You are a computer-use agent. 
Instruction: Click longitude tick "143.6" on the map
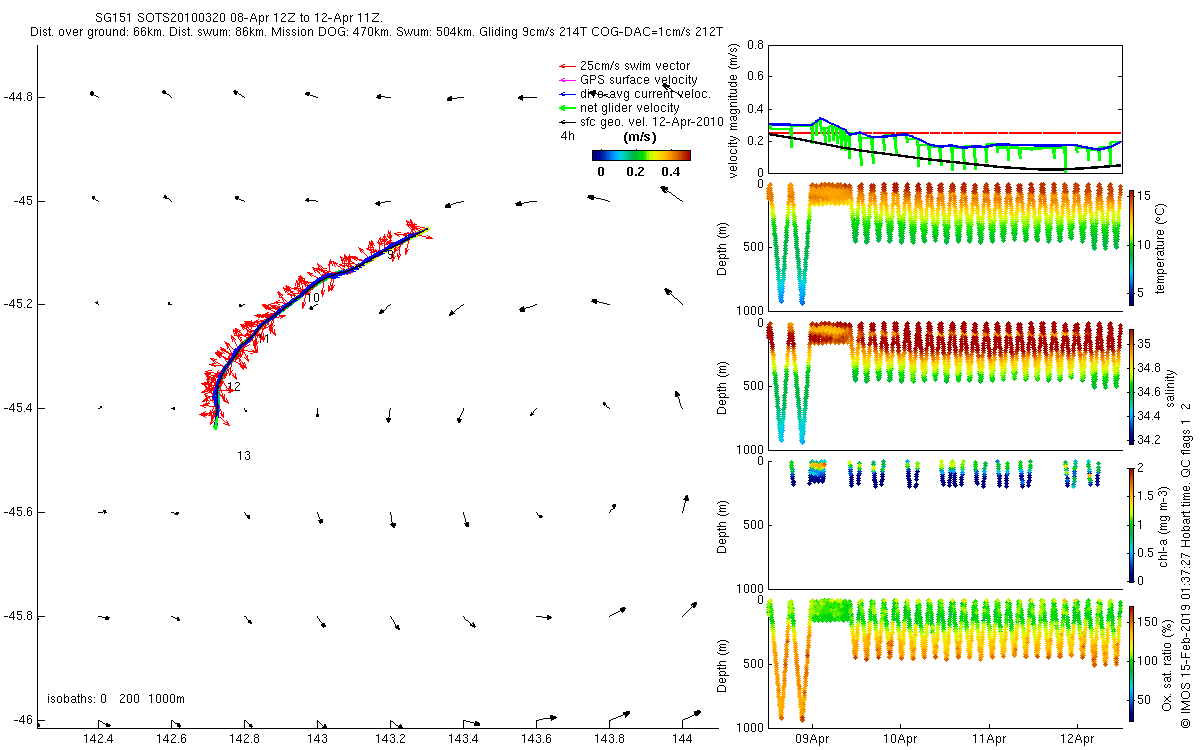pyautogui.click(x=537, y=739)
